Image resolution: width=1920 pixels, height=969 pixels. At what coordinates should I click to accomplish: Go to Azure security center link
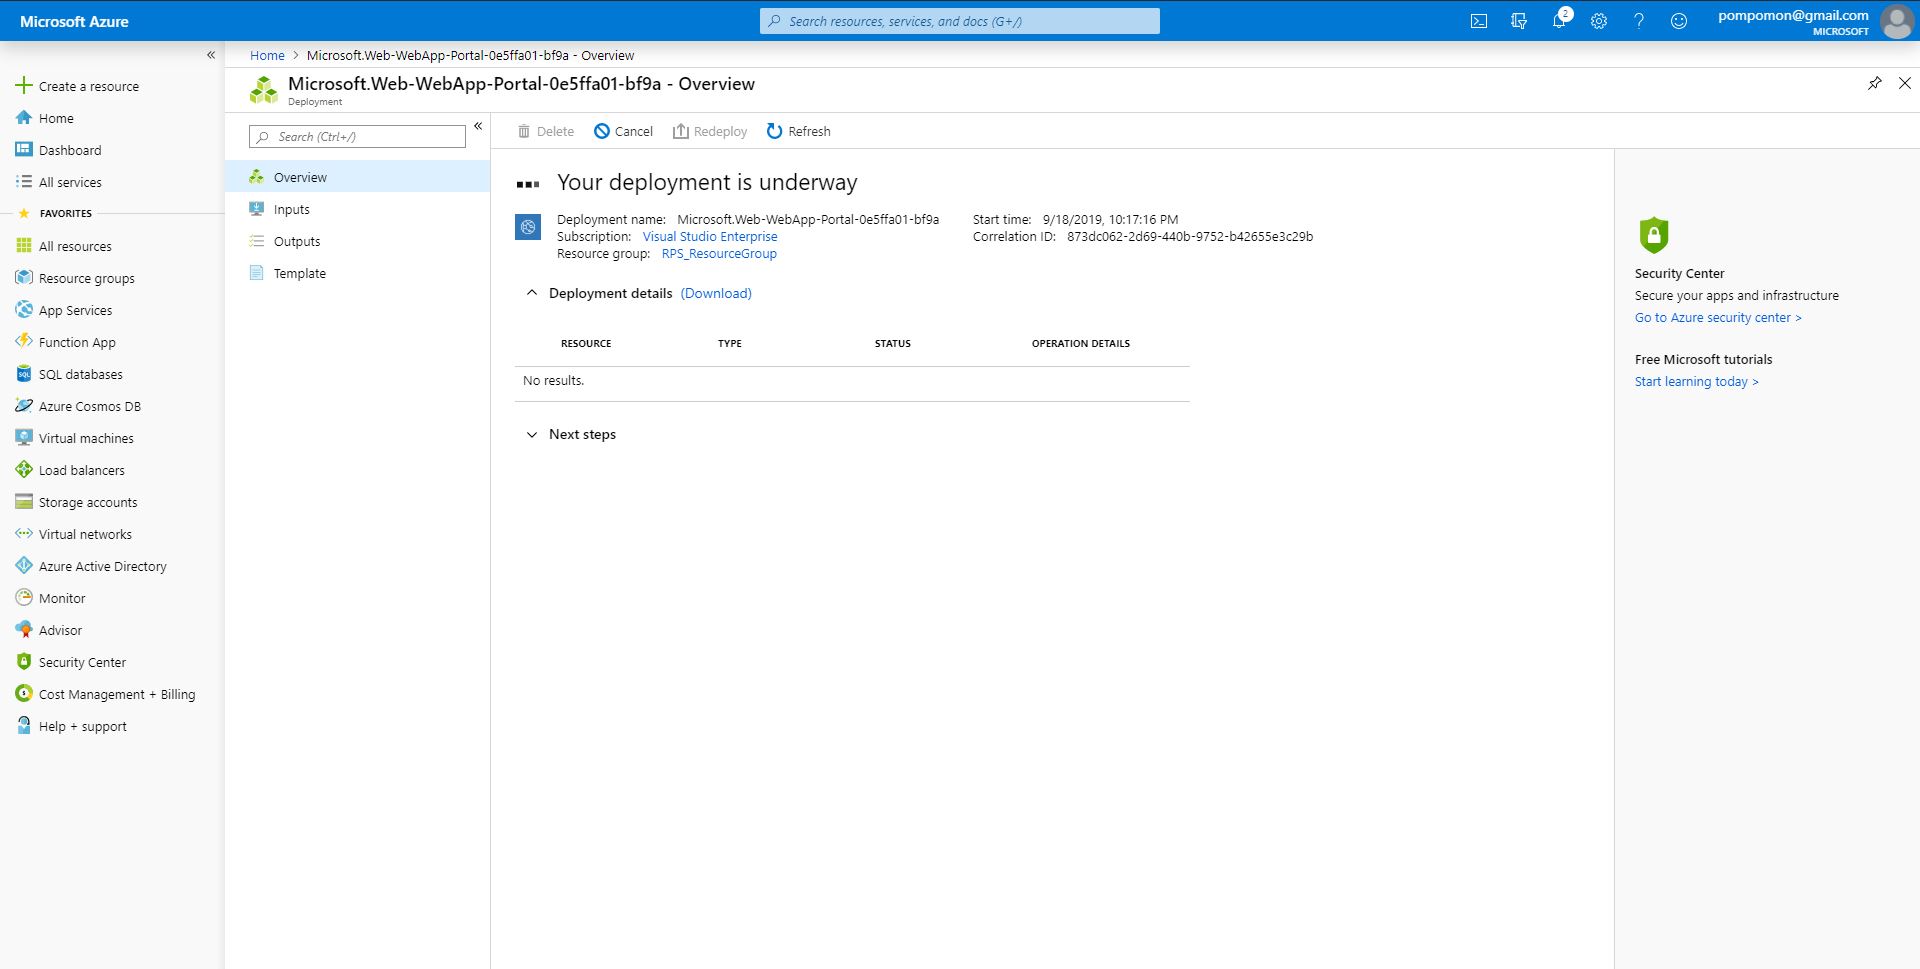click(1718, 317)
